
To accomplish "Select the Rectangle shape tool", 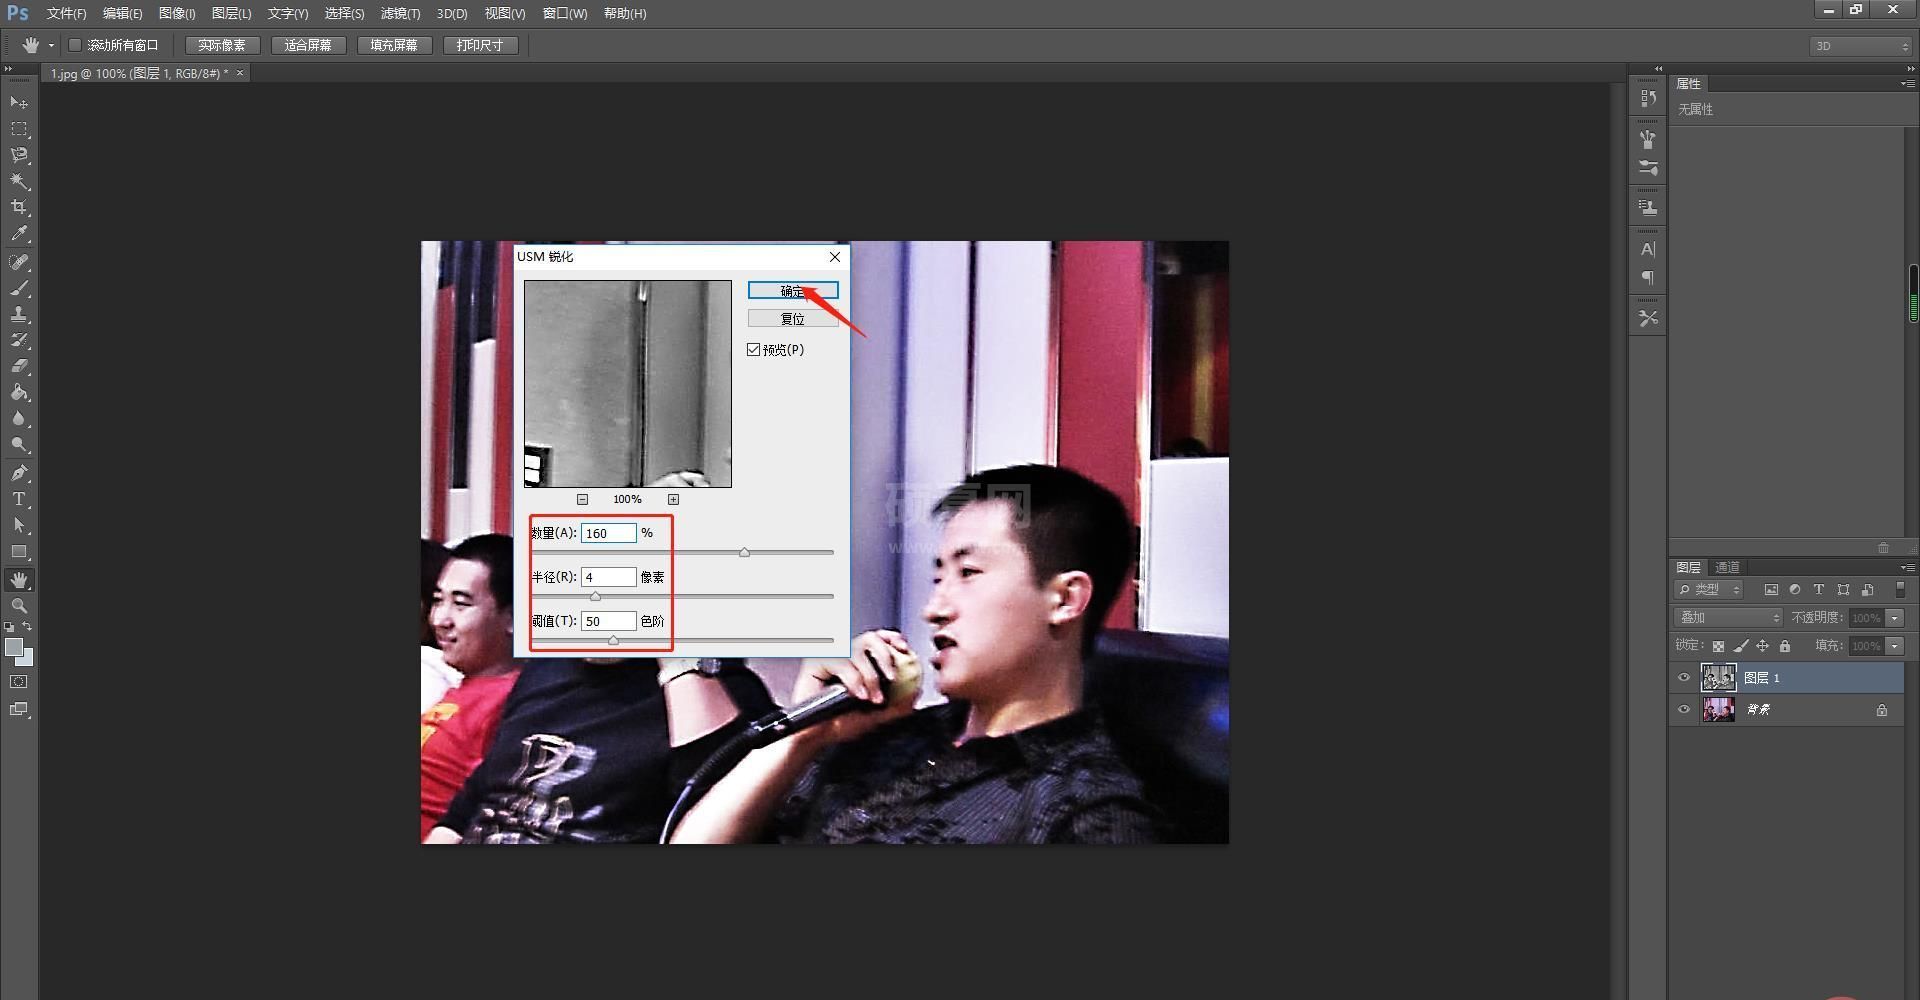I will (x=19, y=552).
